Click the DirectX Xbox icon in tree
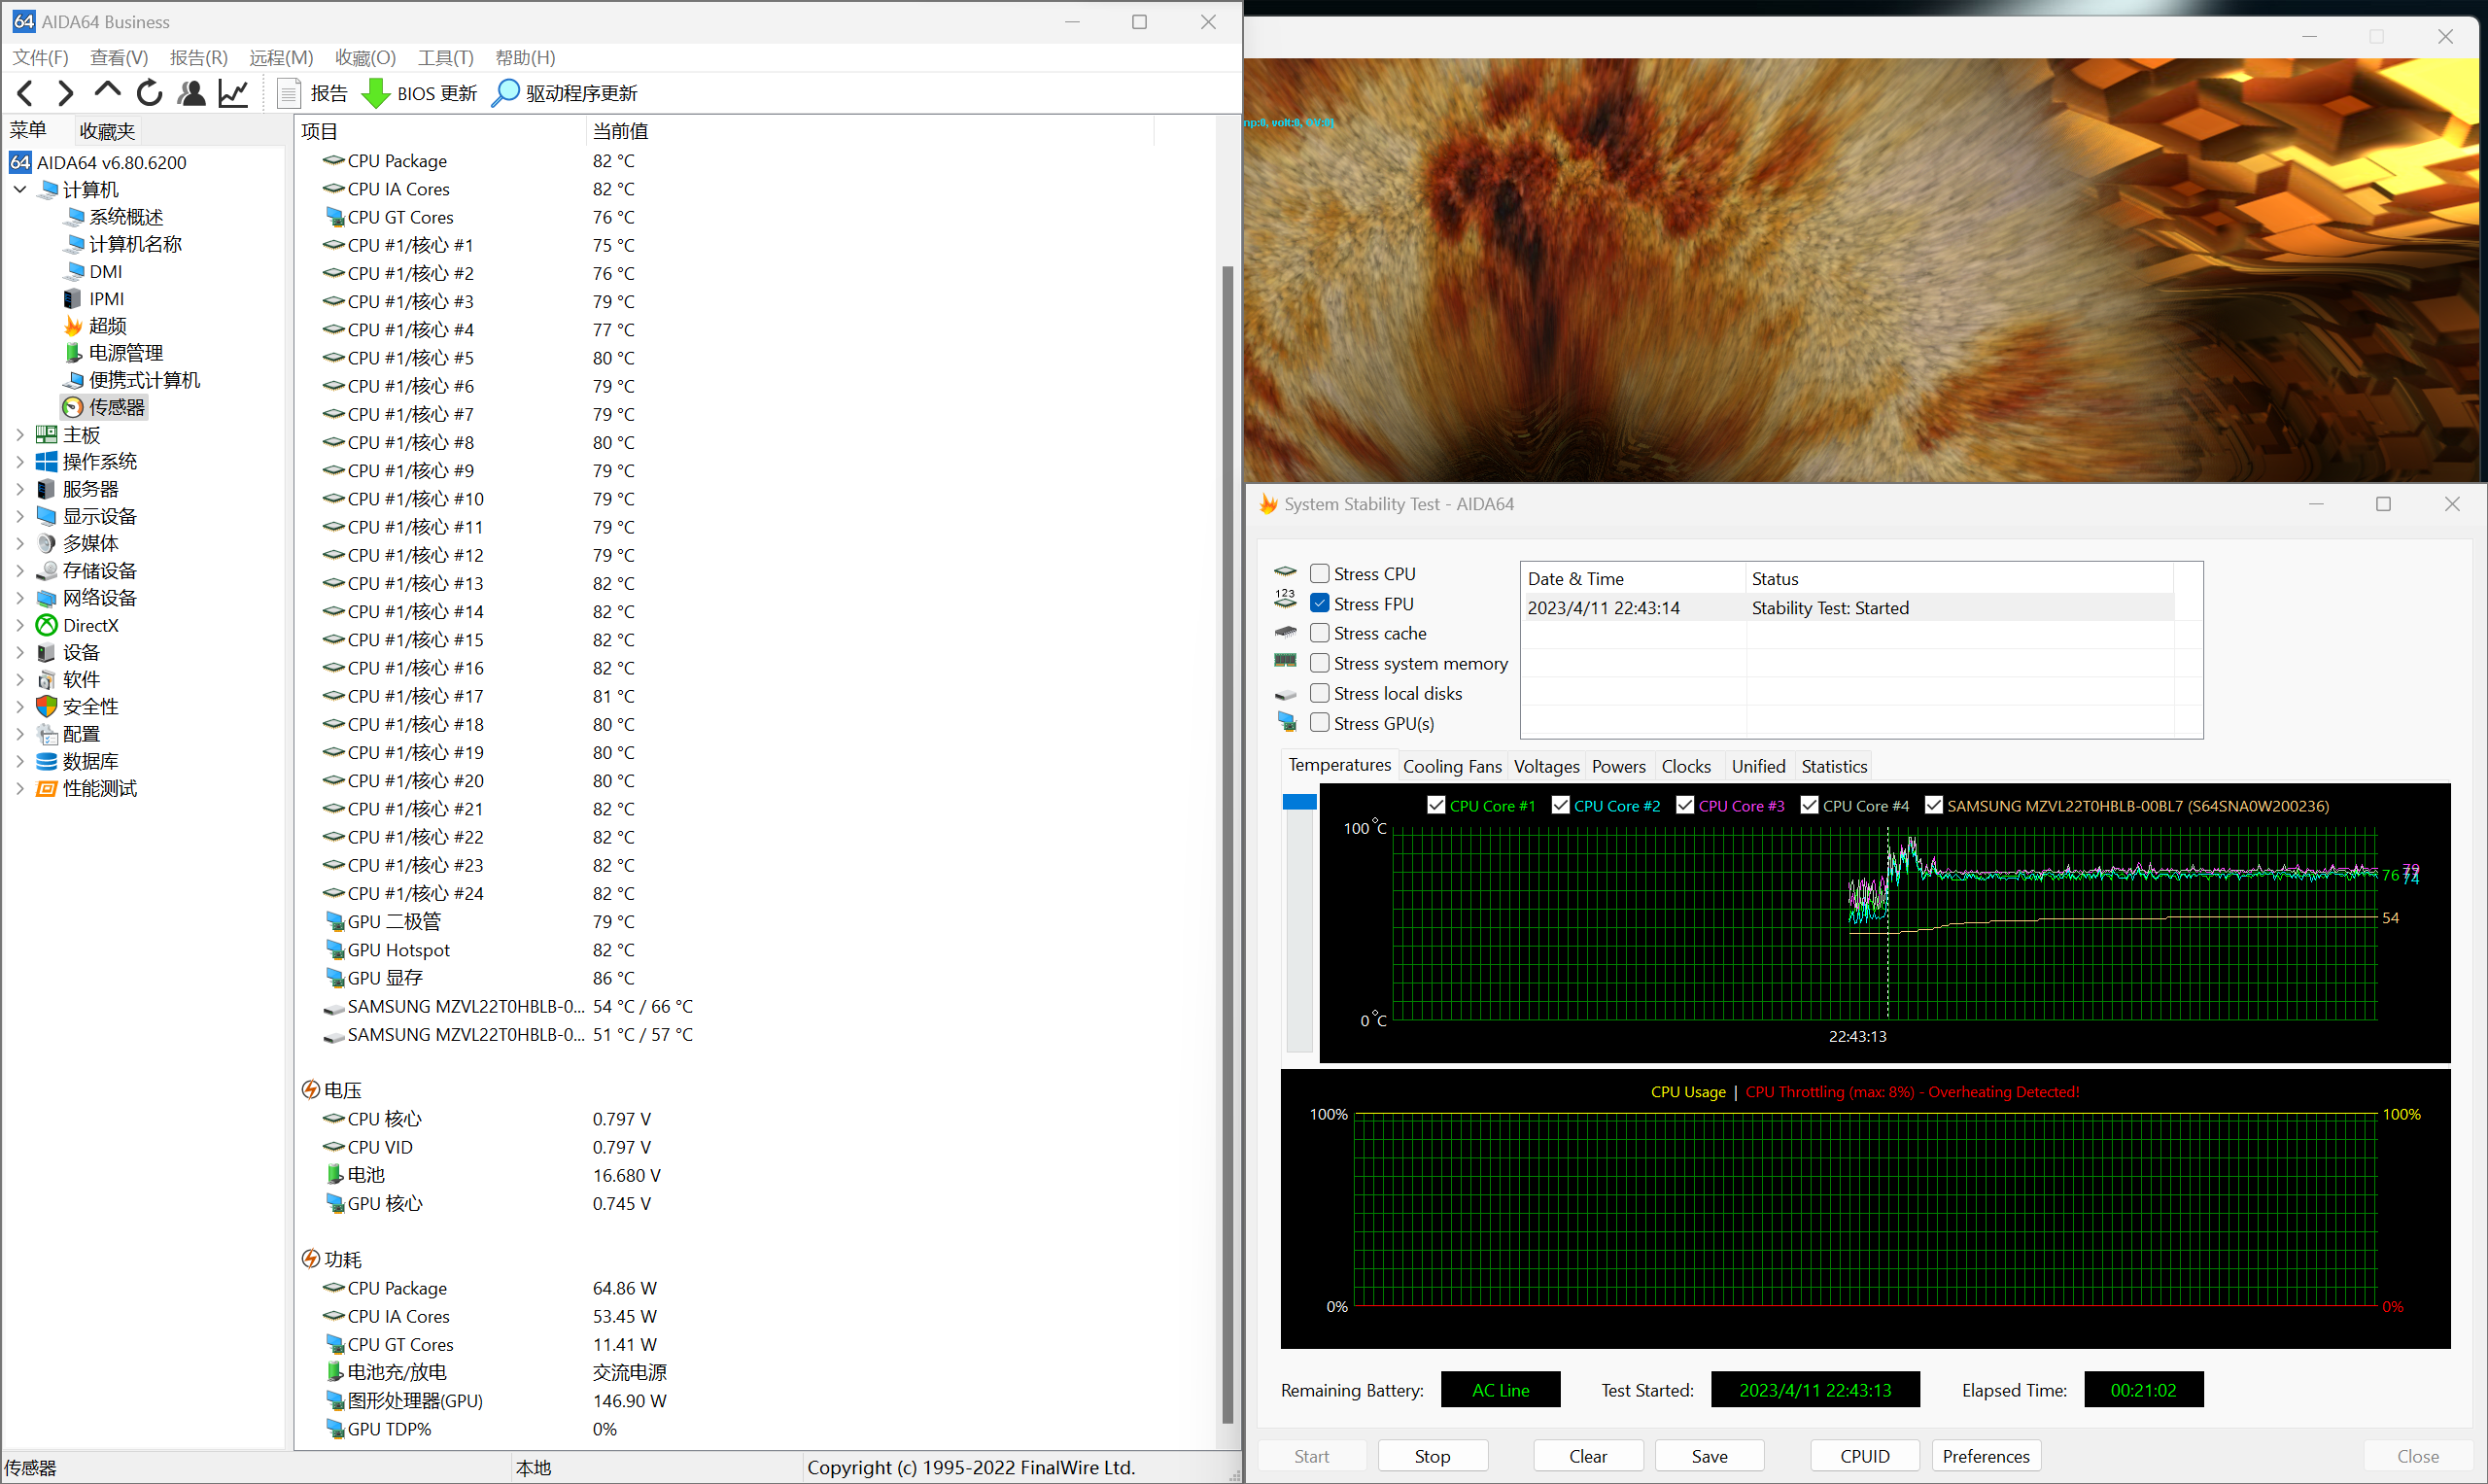 tap(46, 625)
